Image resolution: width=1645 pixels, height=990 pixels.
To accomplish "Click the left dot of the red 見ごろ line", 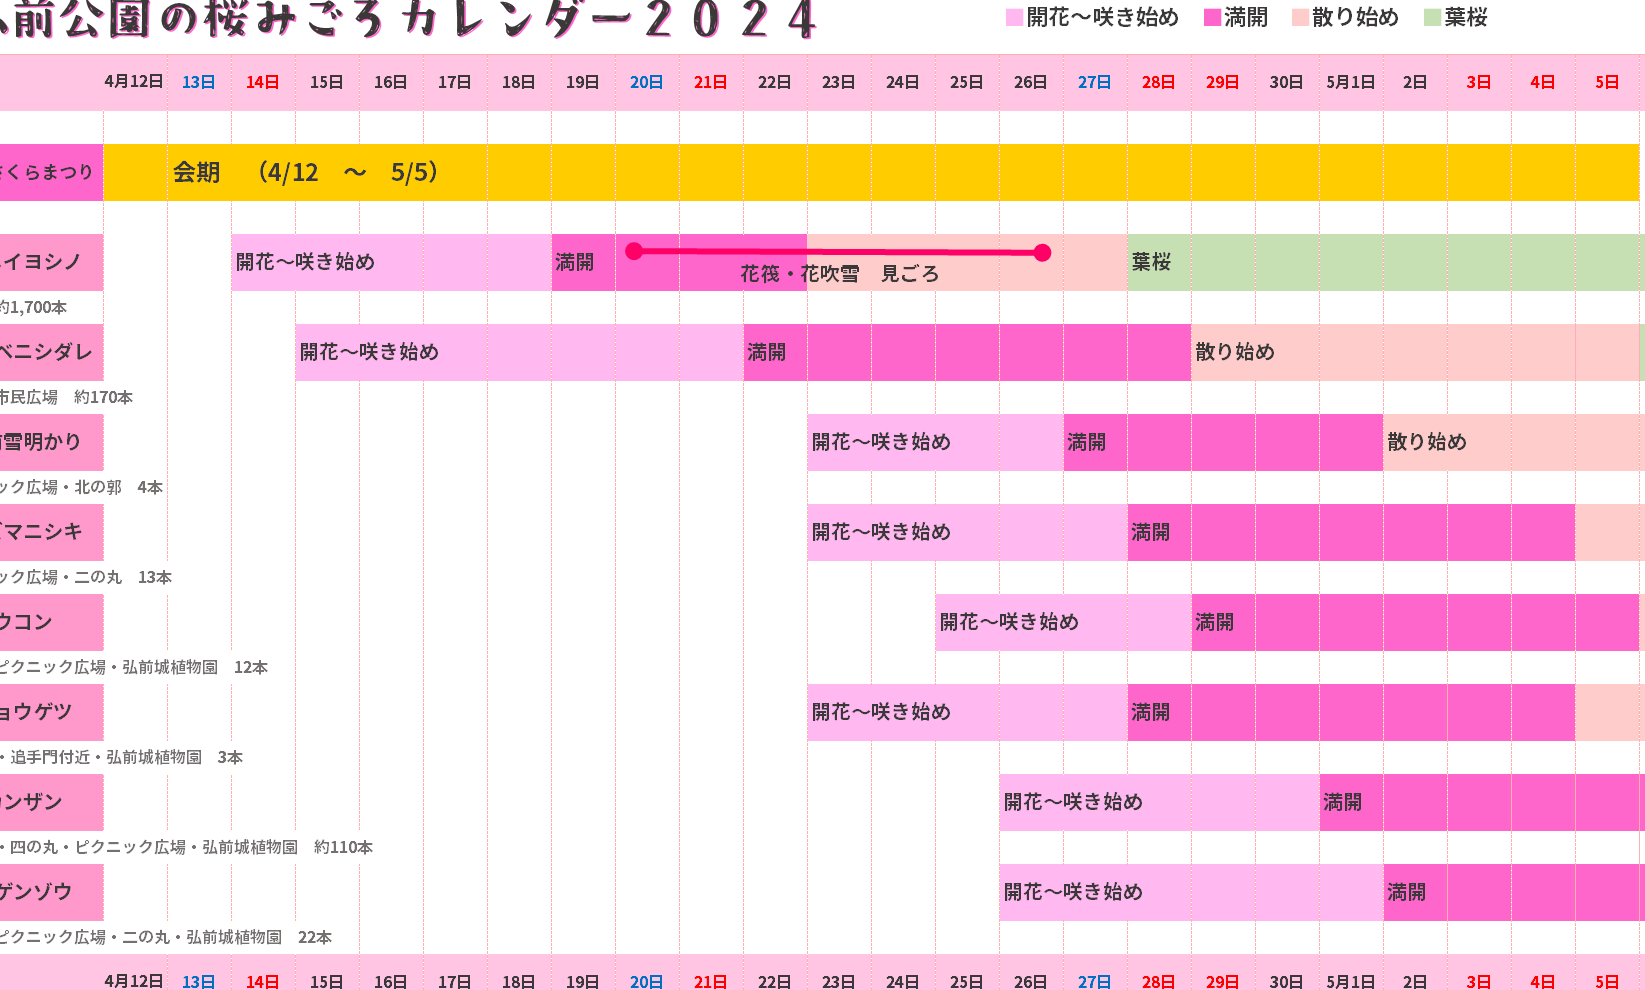I will (634, 251).
